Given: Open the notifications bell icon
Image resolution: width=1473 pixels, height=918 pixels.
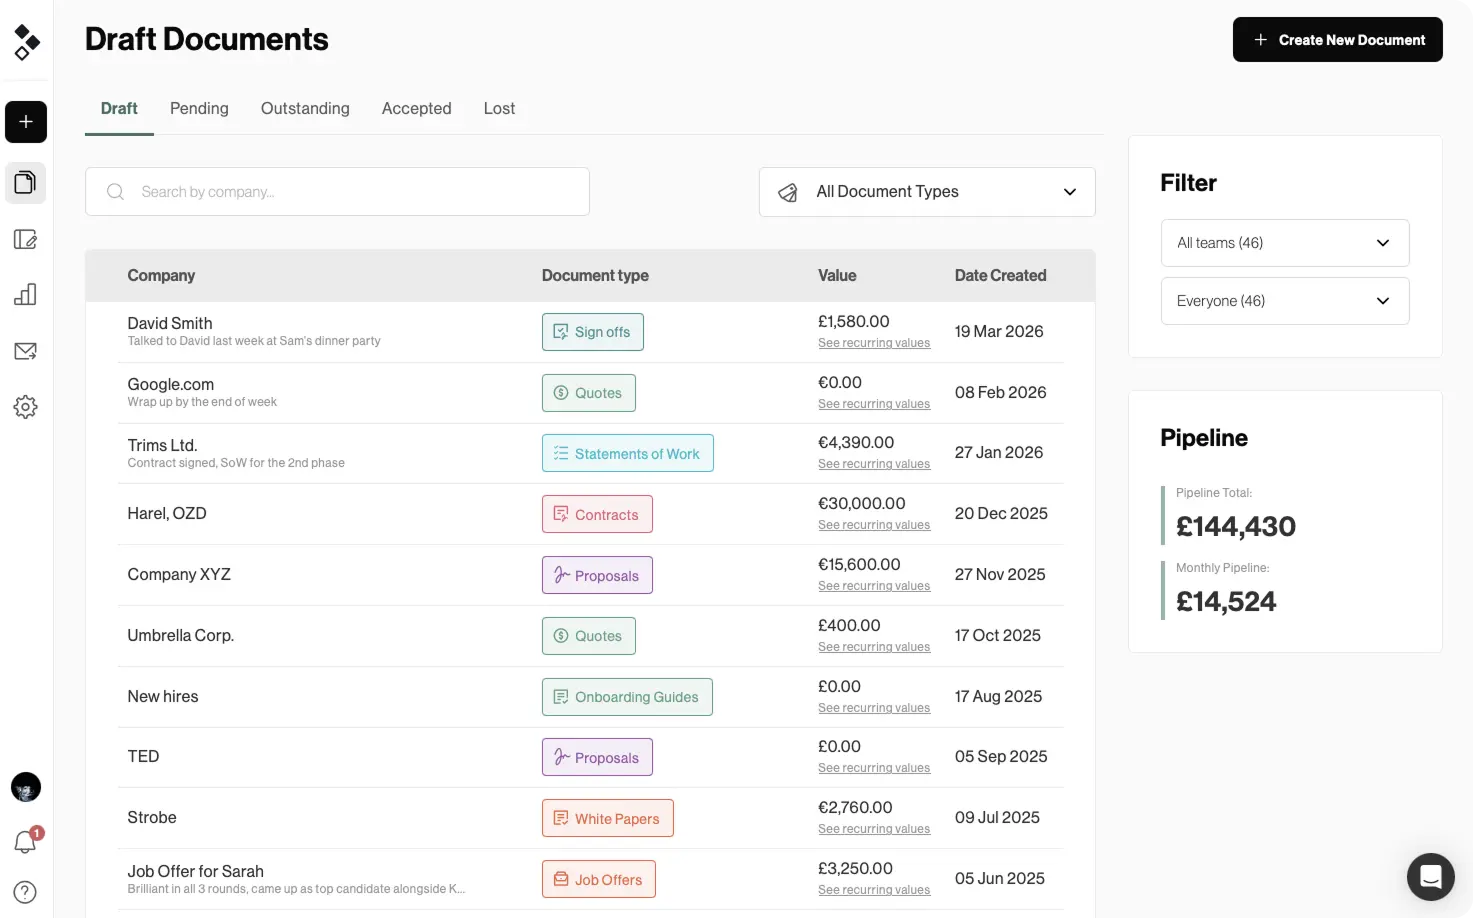Looking at the screenshot, I should pyautogui.click(x=26, y=842).
